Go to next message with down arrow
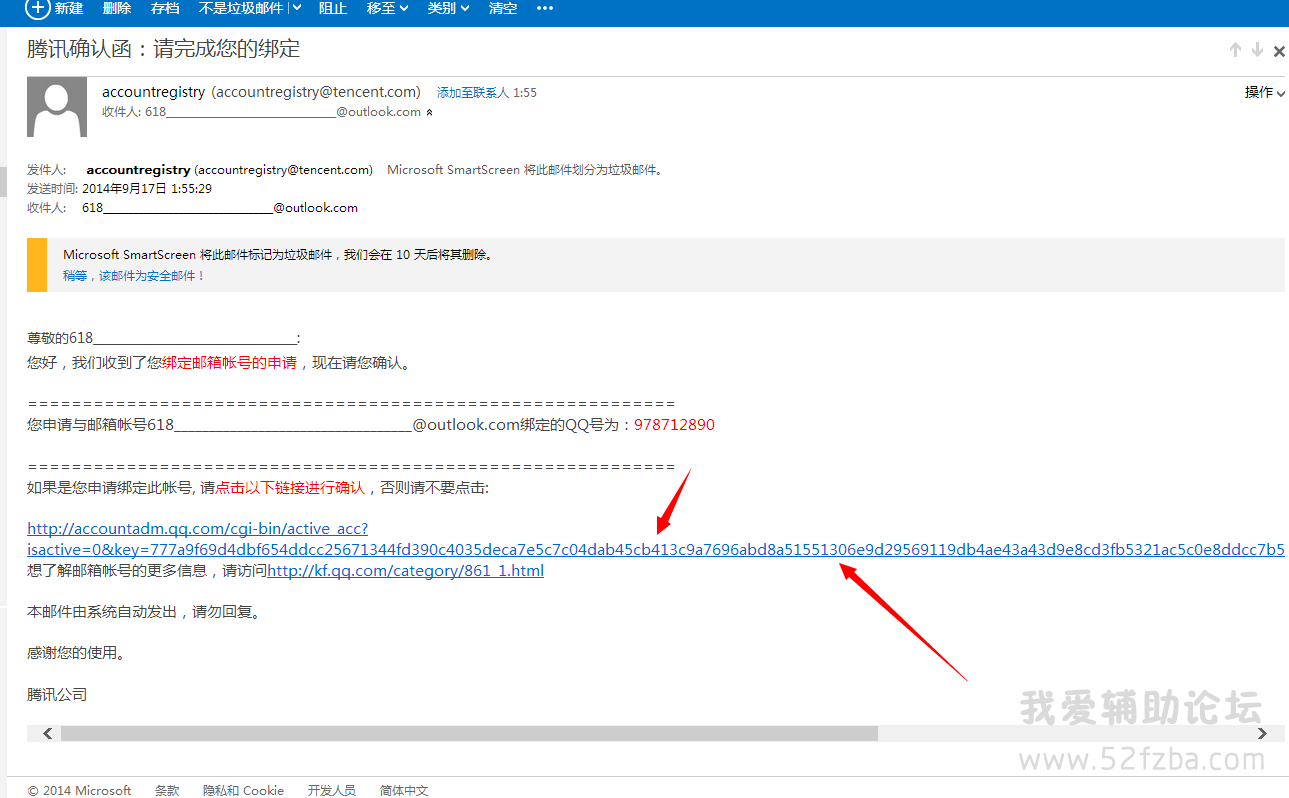This screenshot has width=1289, height=798. [1257, 50]
